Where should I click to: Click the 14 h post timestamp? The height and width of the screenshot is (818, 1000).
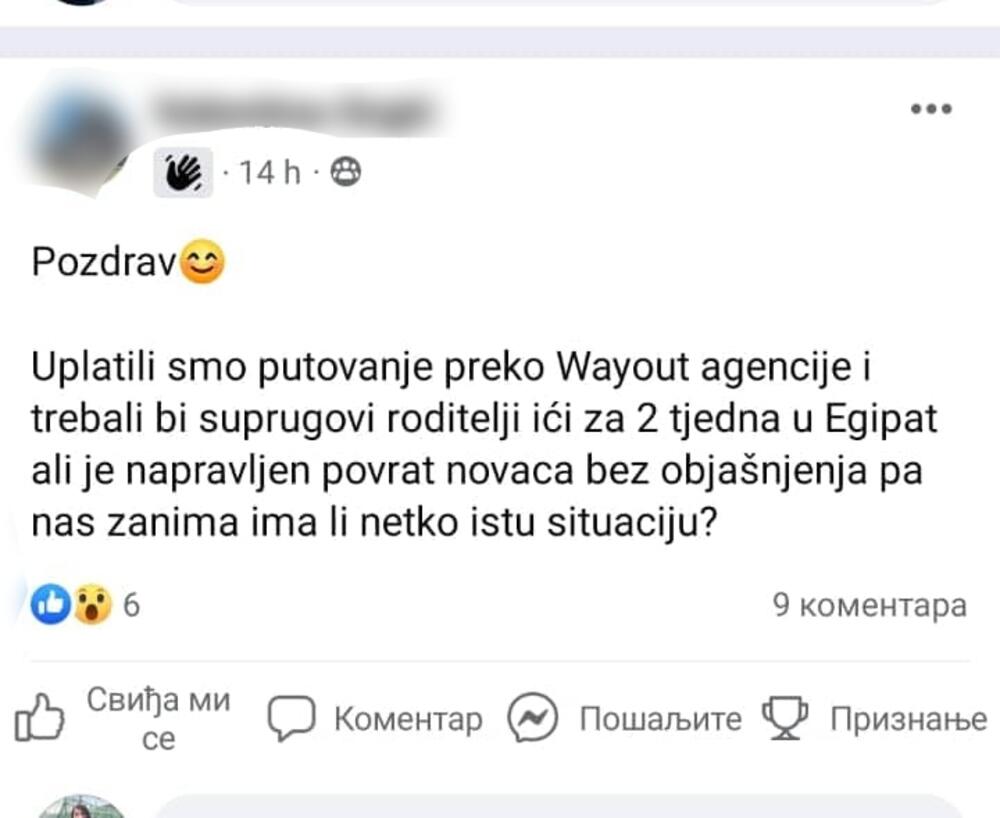[269, 172]
